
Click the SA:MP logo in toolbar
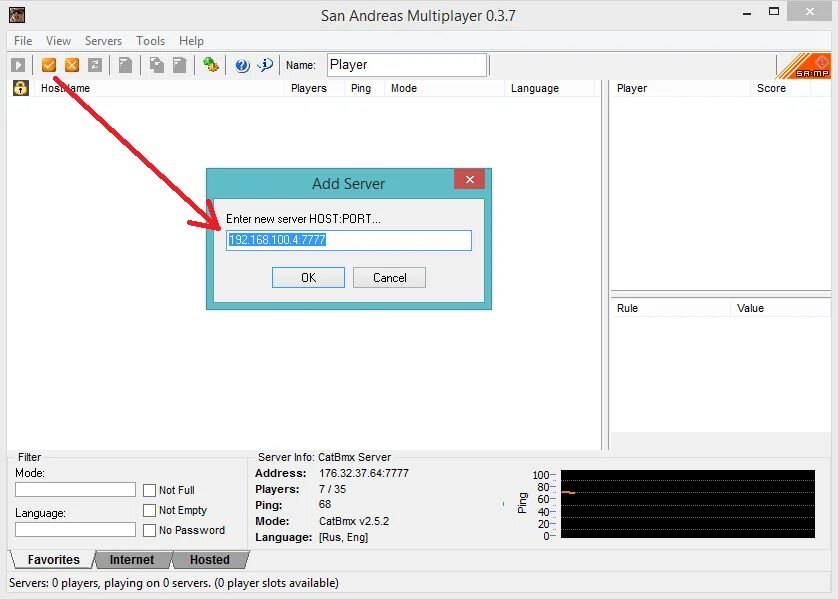[804, 66]
